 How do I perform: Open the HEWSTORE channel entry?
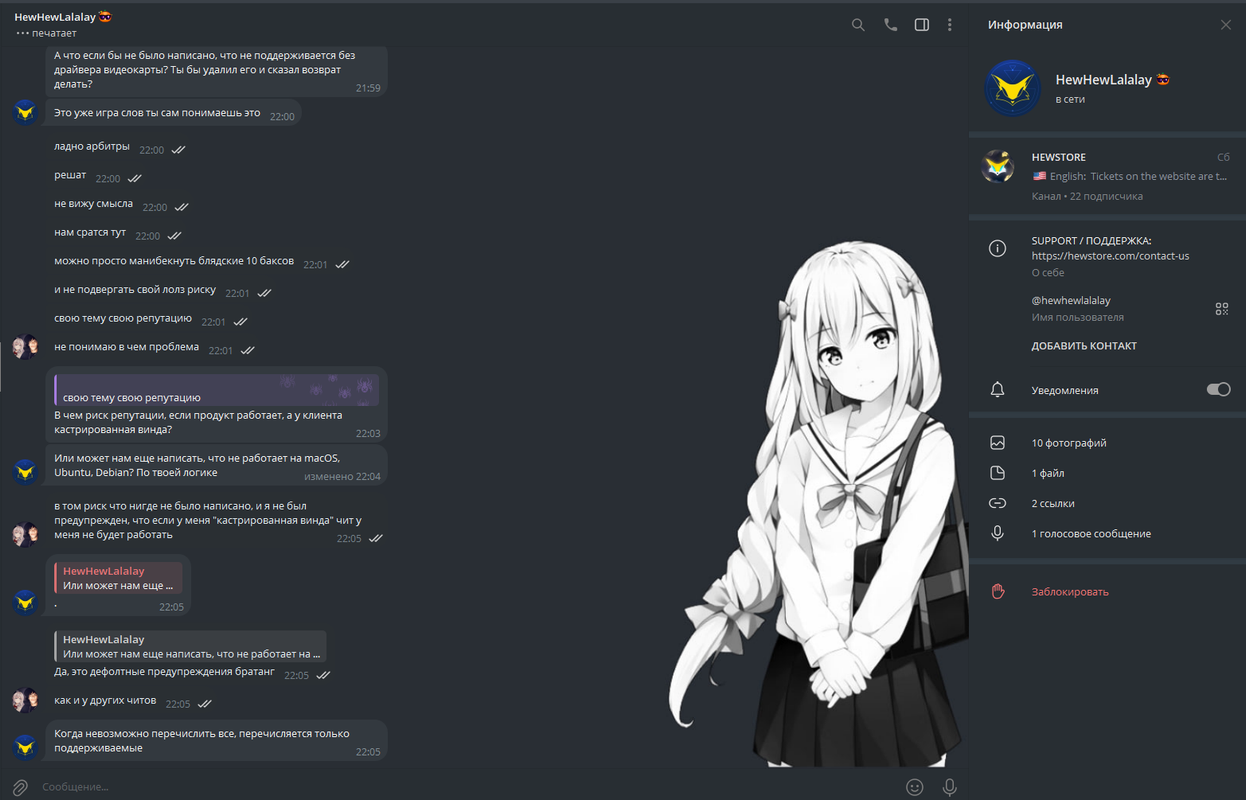[x=1107, y=176]
